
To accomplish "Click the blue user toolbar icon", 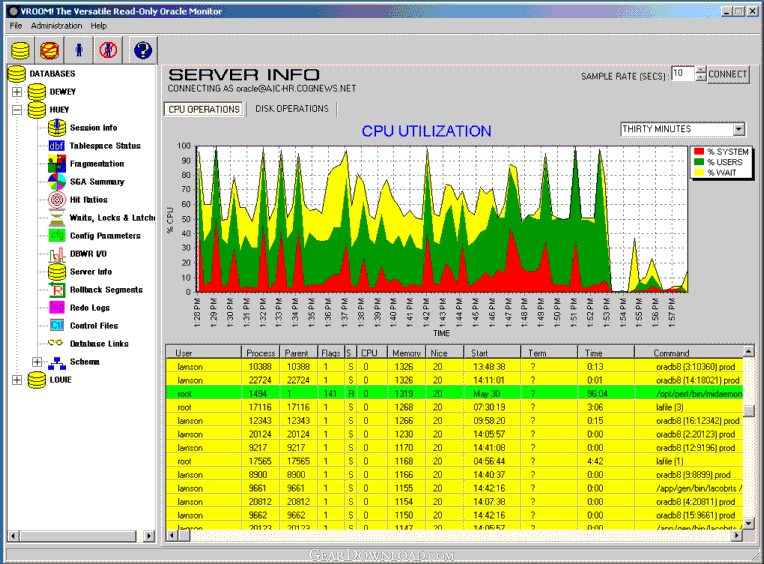I will click(79, 50).
